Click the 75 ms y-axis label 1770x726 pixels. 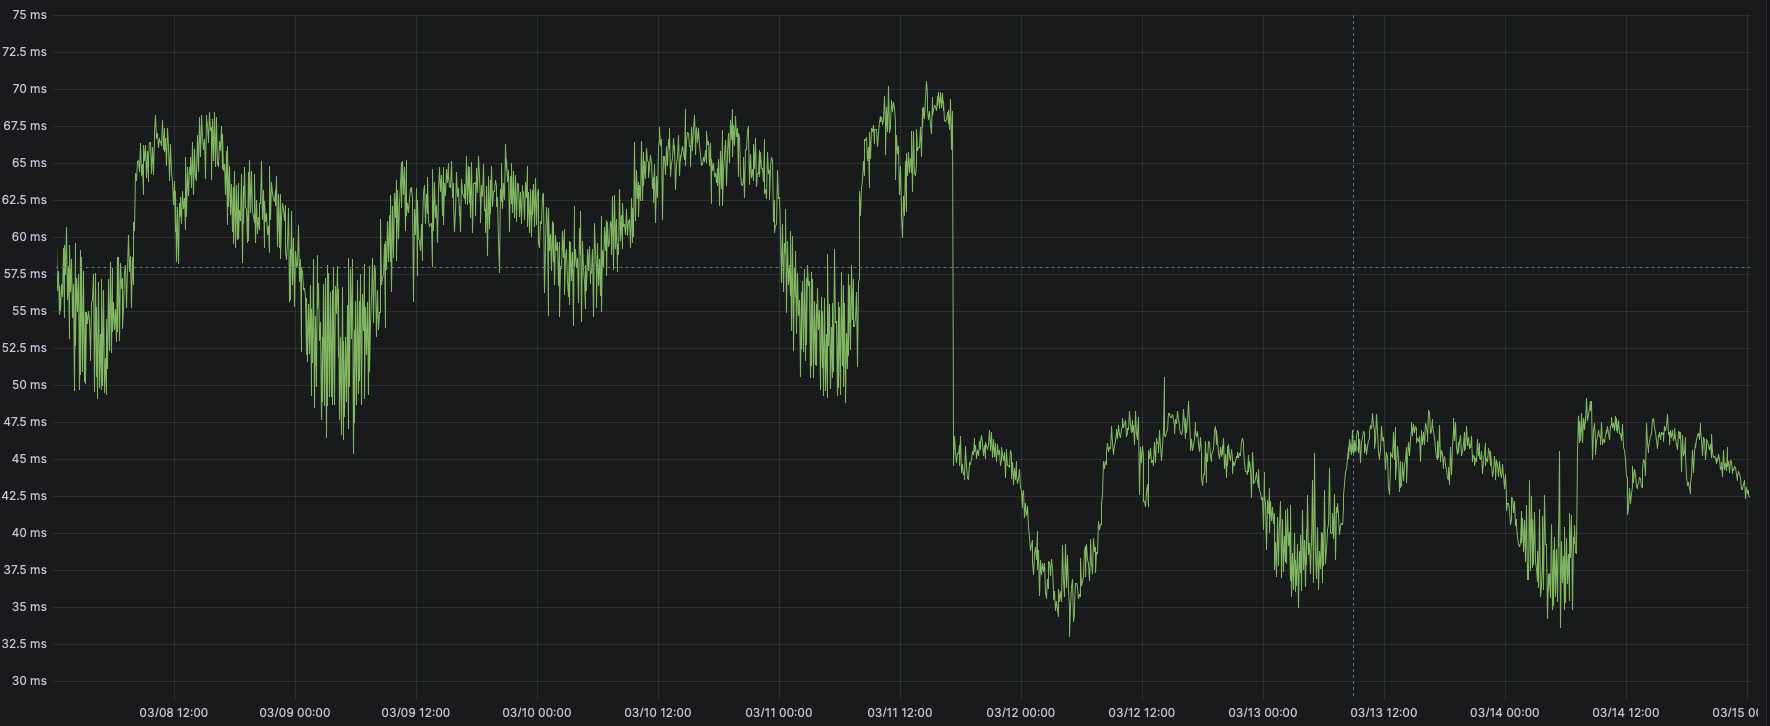coord(30,15)
